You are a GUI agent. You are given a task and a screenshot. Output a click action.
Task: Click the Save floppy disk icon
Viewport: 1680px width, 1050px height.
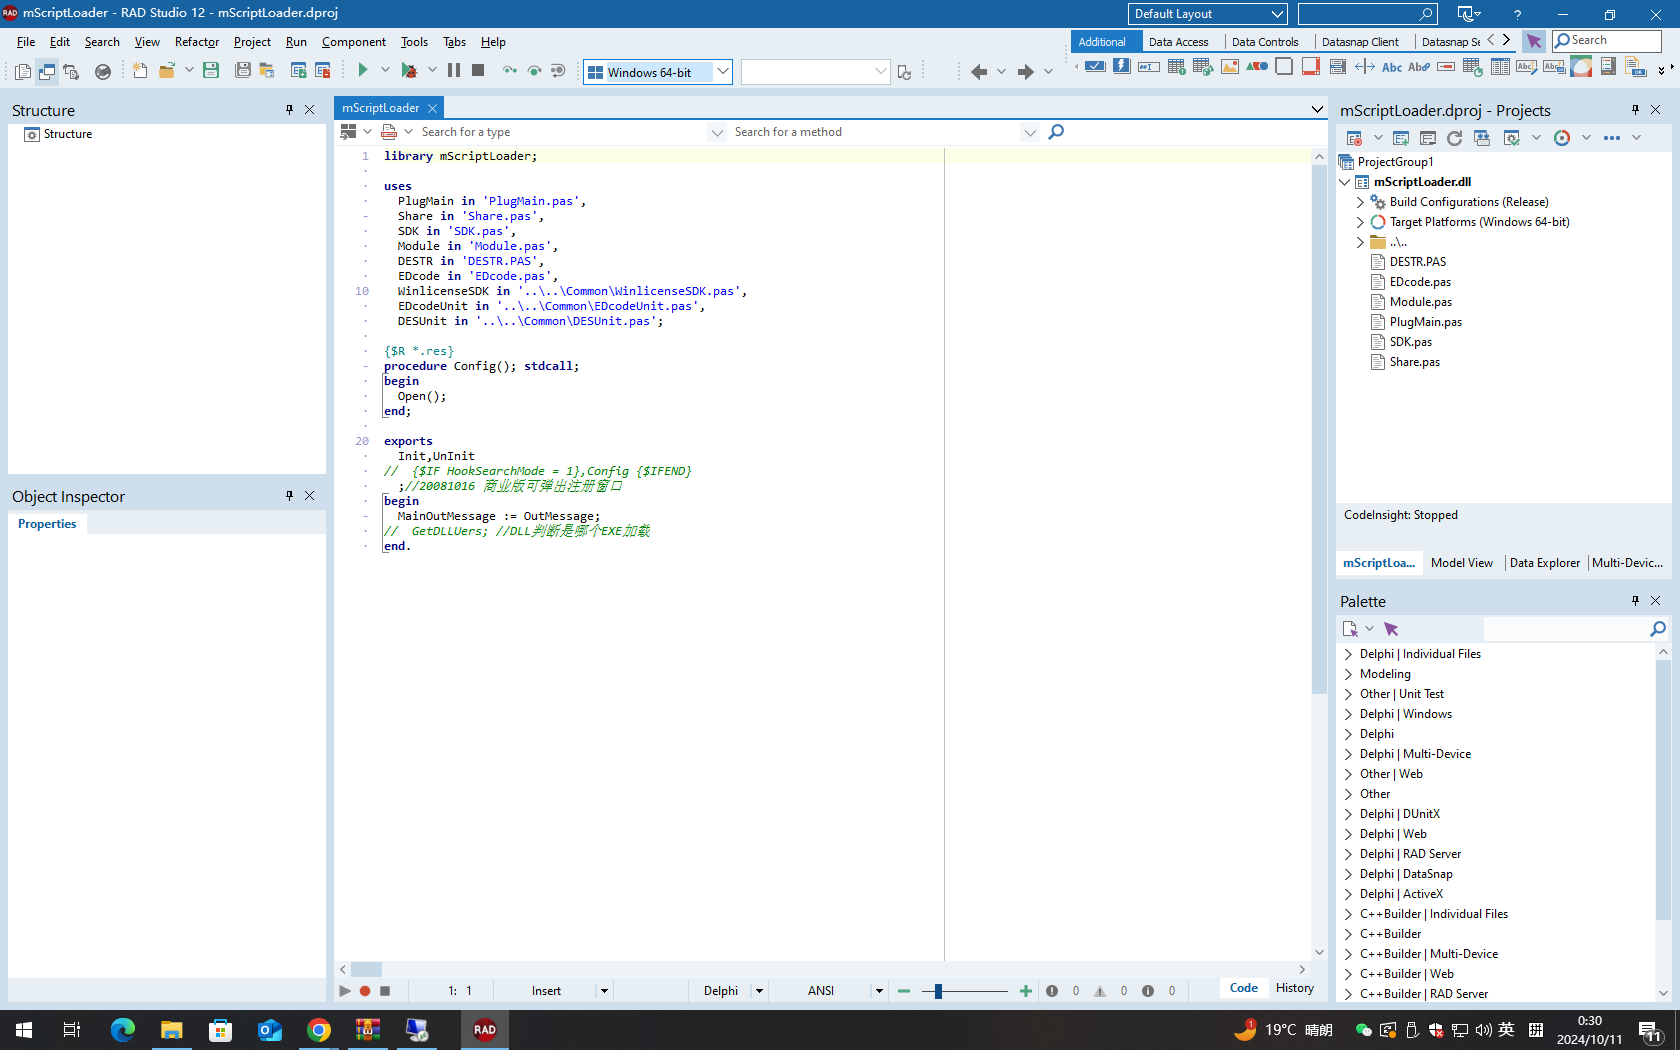pos(211,70)
